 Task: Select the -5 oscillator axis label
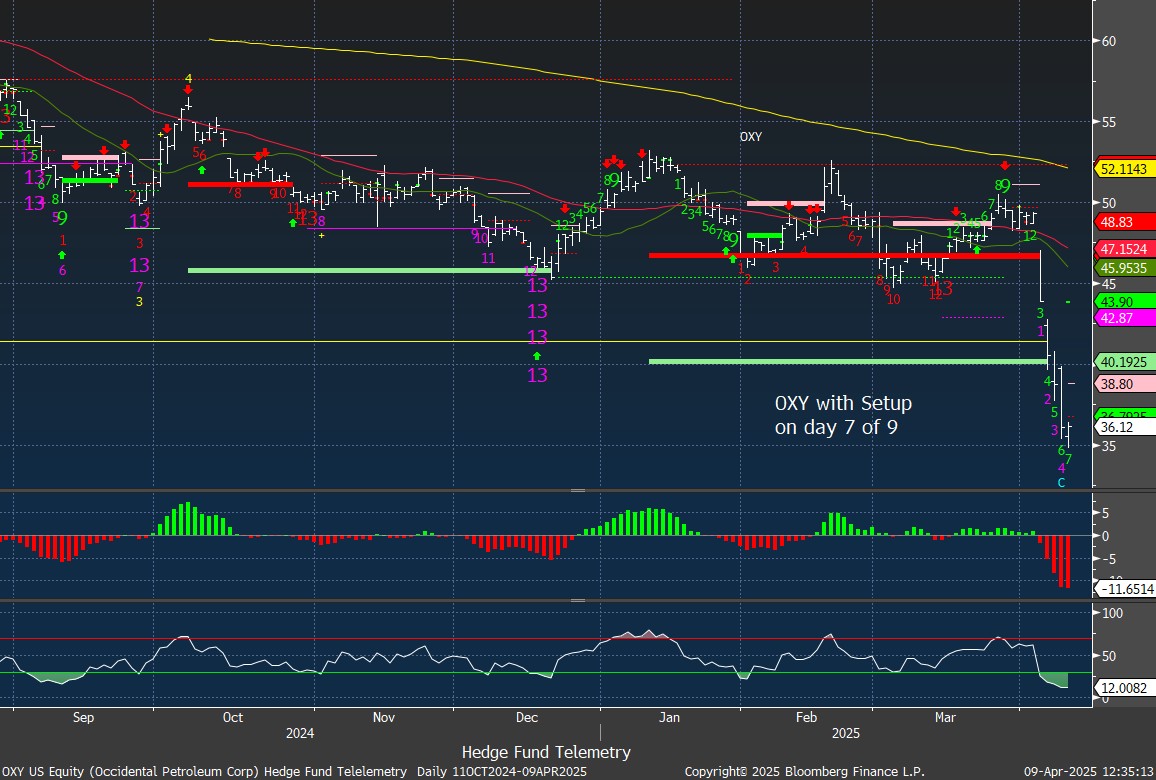click(x=1107, y=559)
